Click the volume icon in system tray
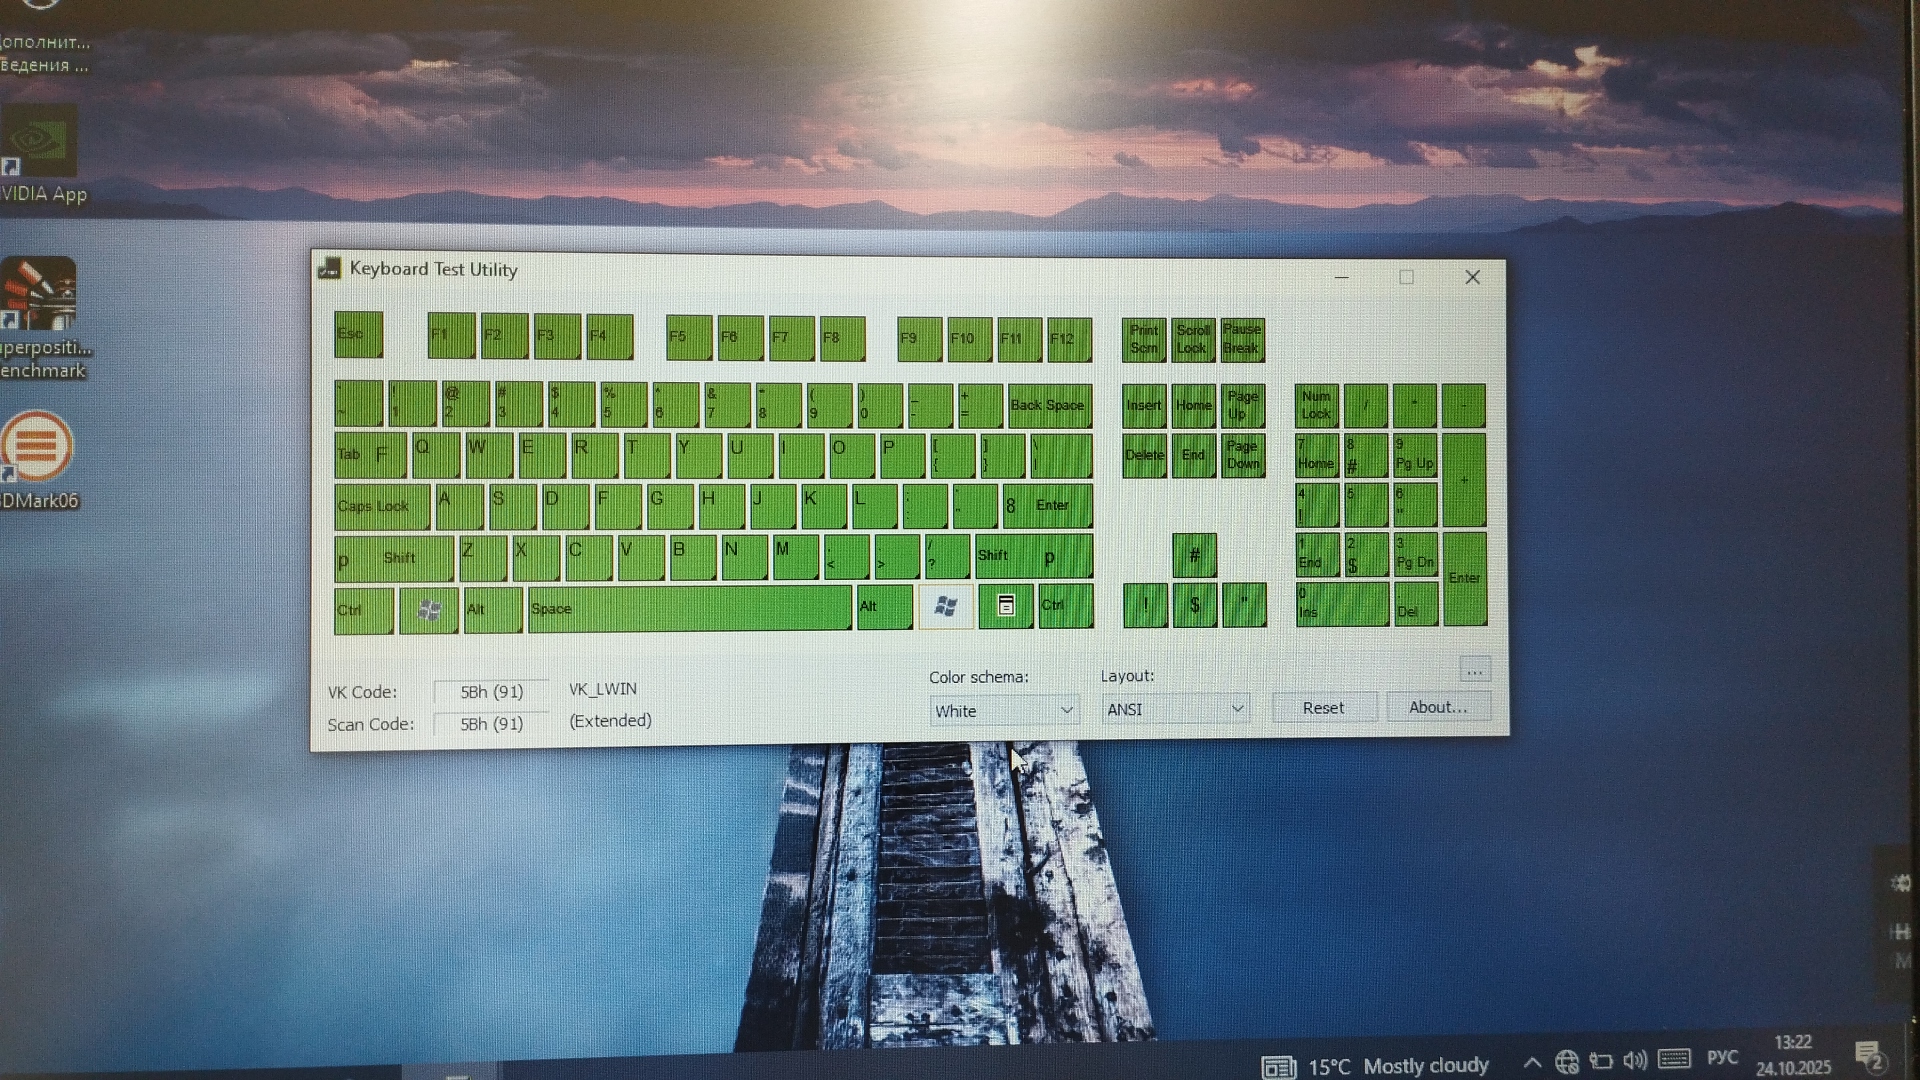This screenshot has width=1920, height=1080. [x=1635, y=1061]
